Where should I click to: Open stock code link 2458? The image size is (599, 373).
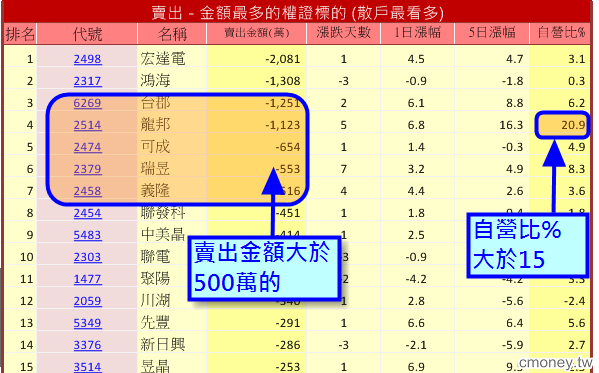87,191
